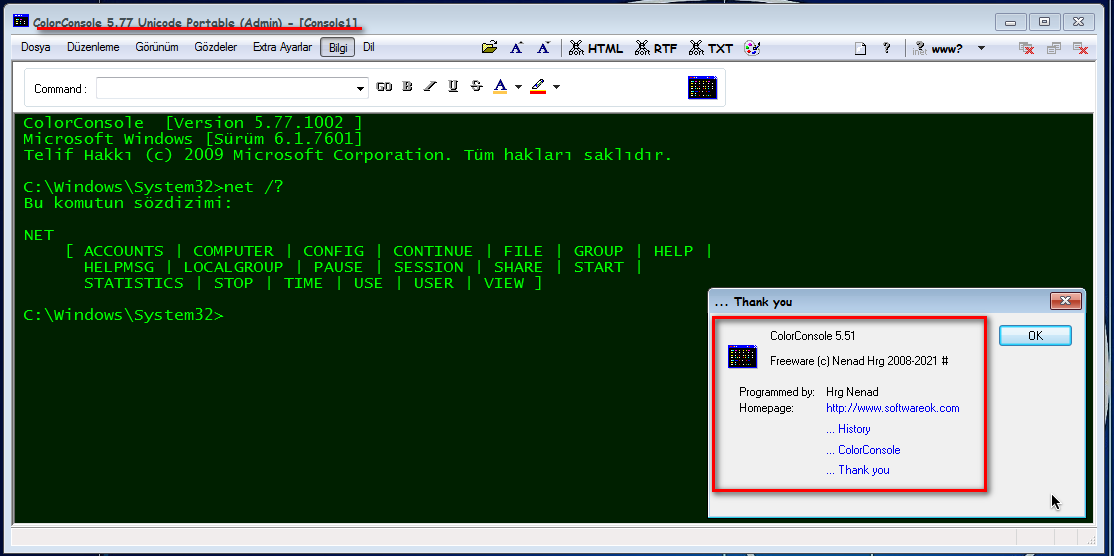The image size is (1114, 556).
Task: Click the ... Thank you link
Action: pyautogui.click(x=858, y=470)
